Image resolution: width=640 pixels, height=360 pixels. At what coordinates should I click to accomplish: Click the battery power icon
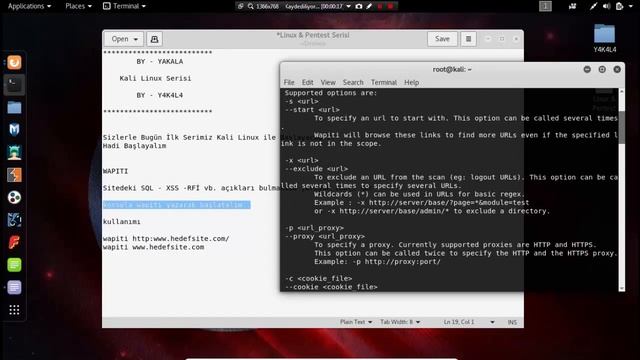tap(620, 6)
